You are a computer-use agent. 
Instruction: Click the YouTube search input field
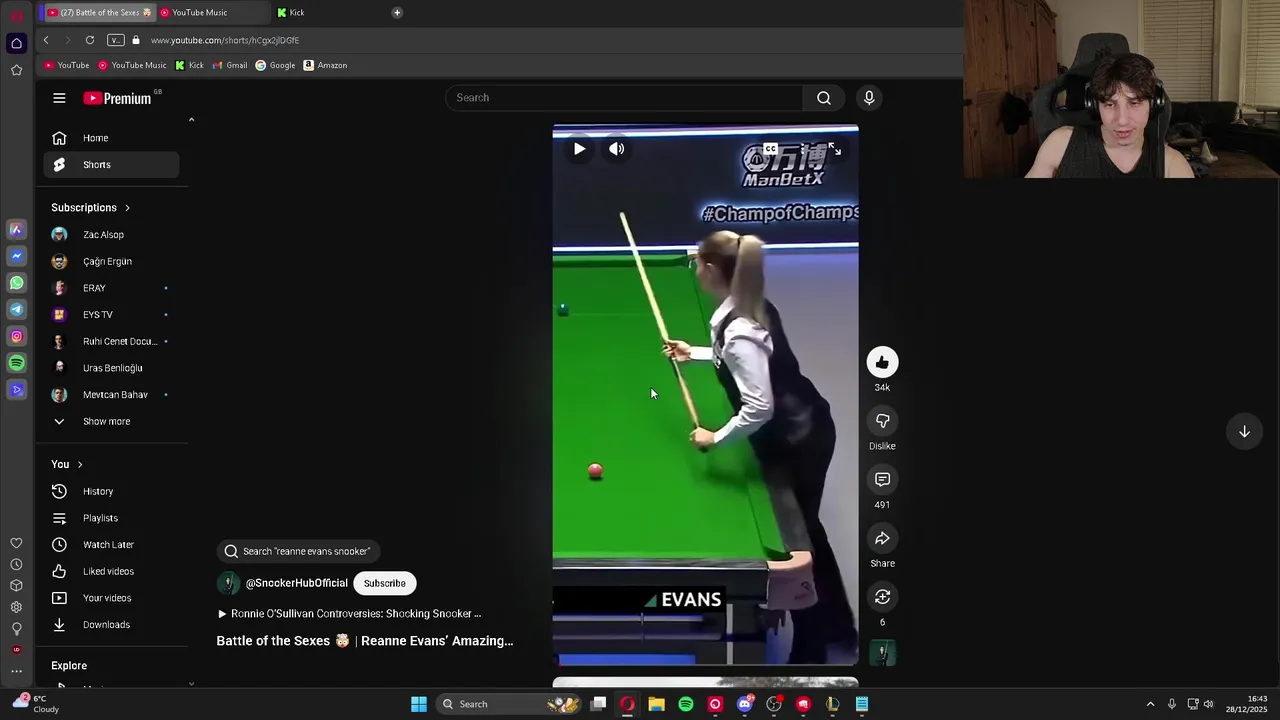pyautogui.click(x=624, y=97)
